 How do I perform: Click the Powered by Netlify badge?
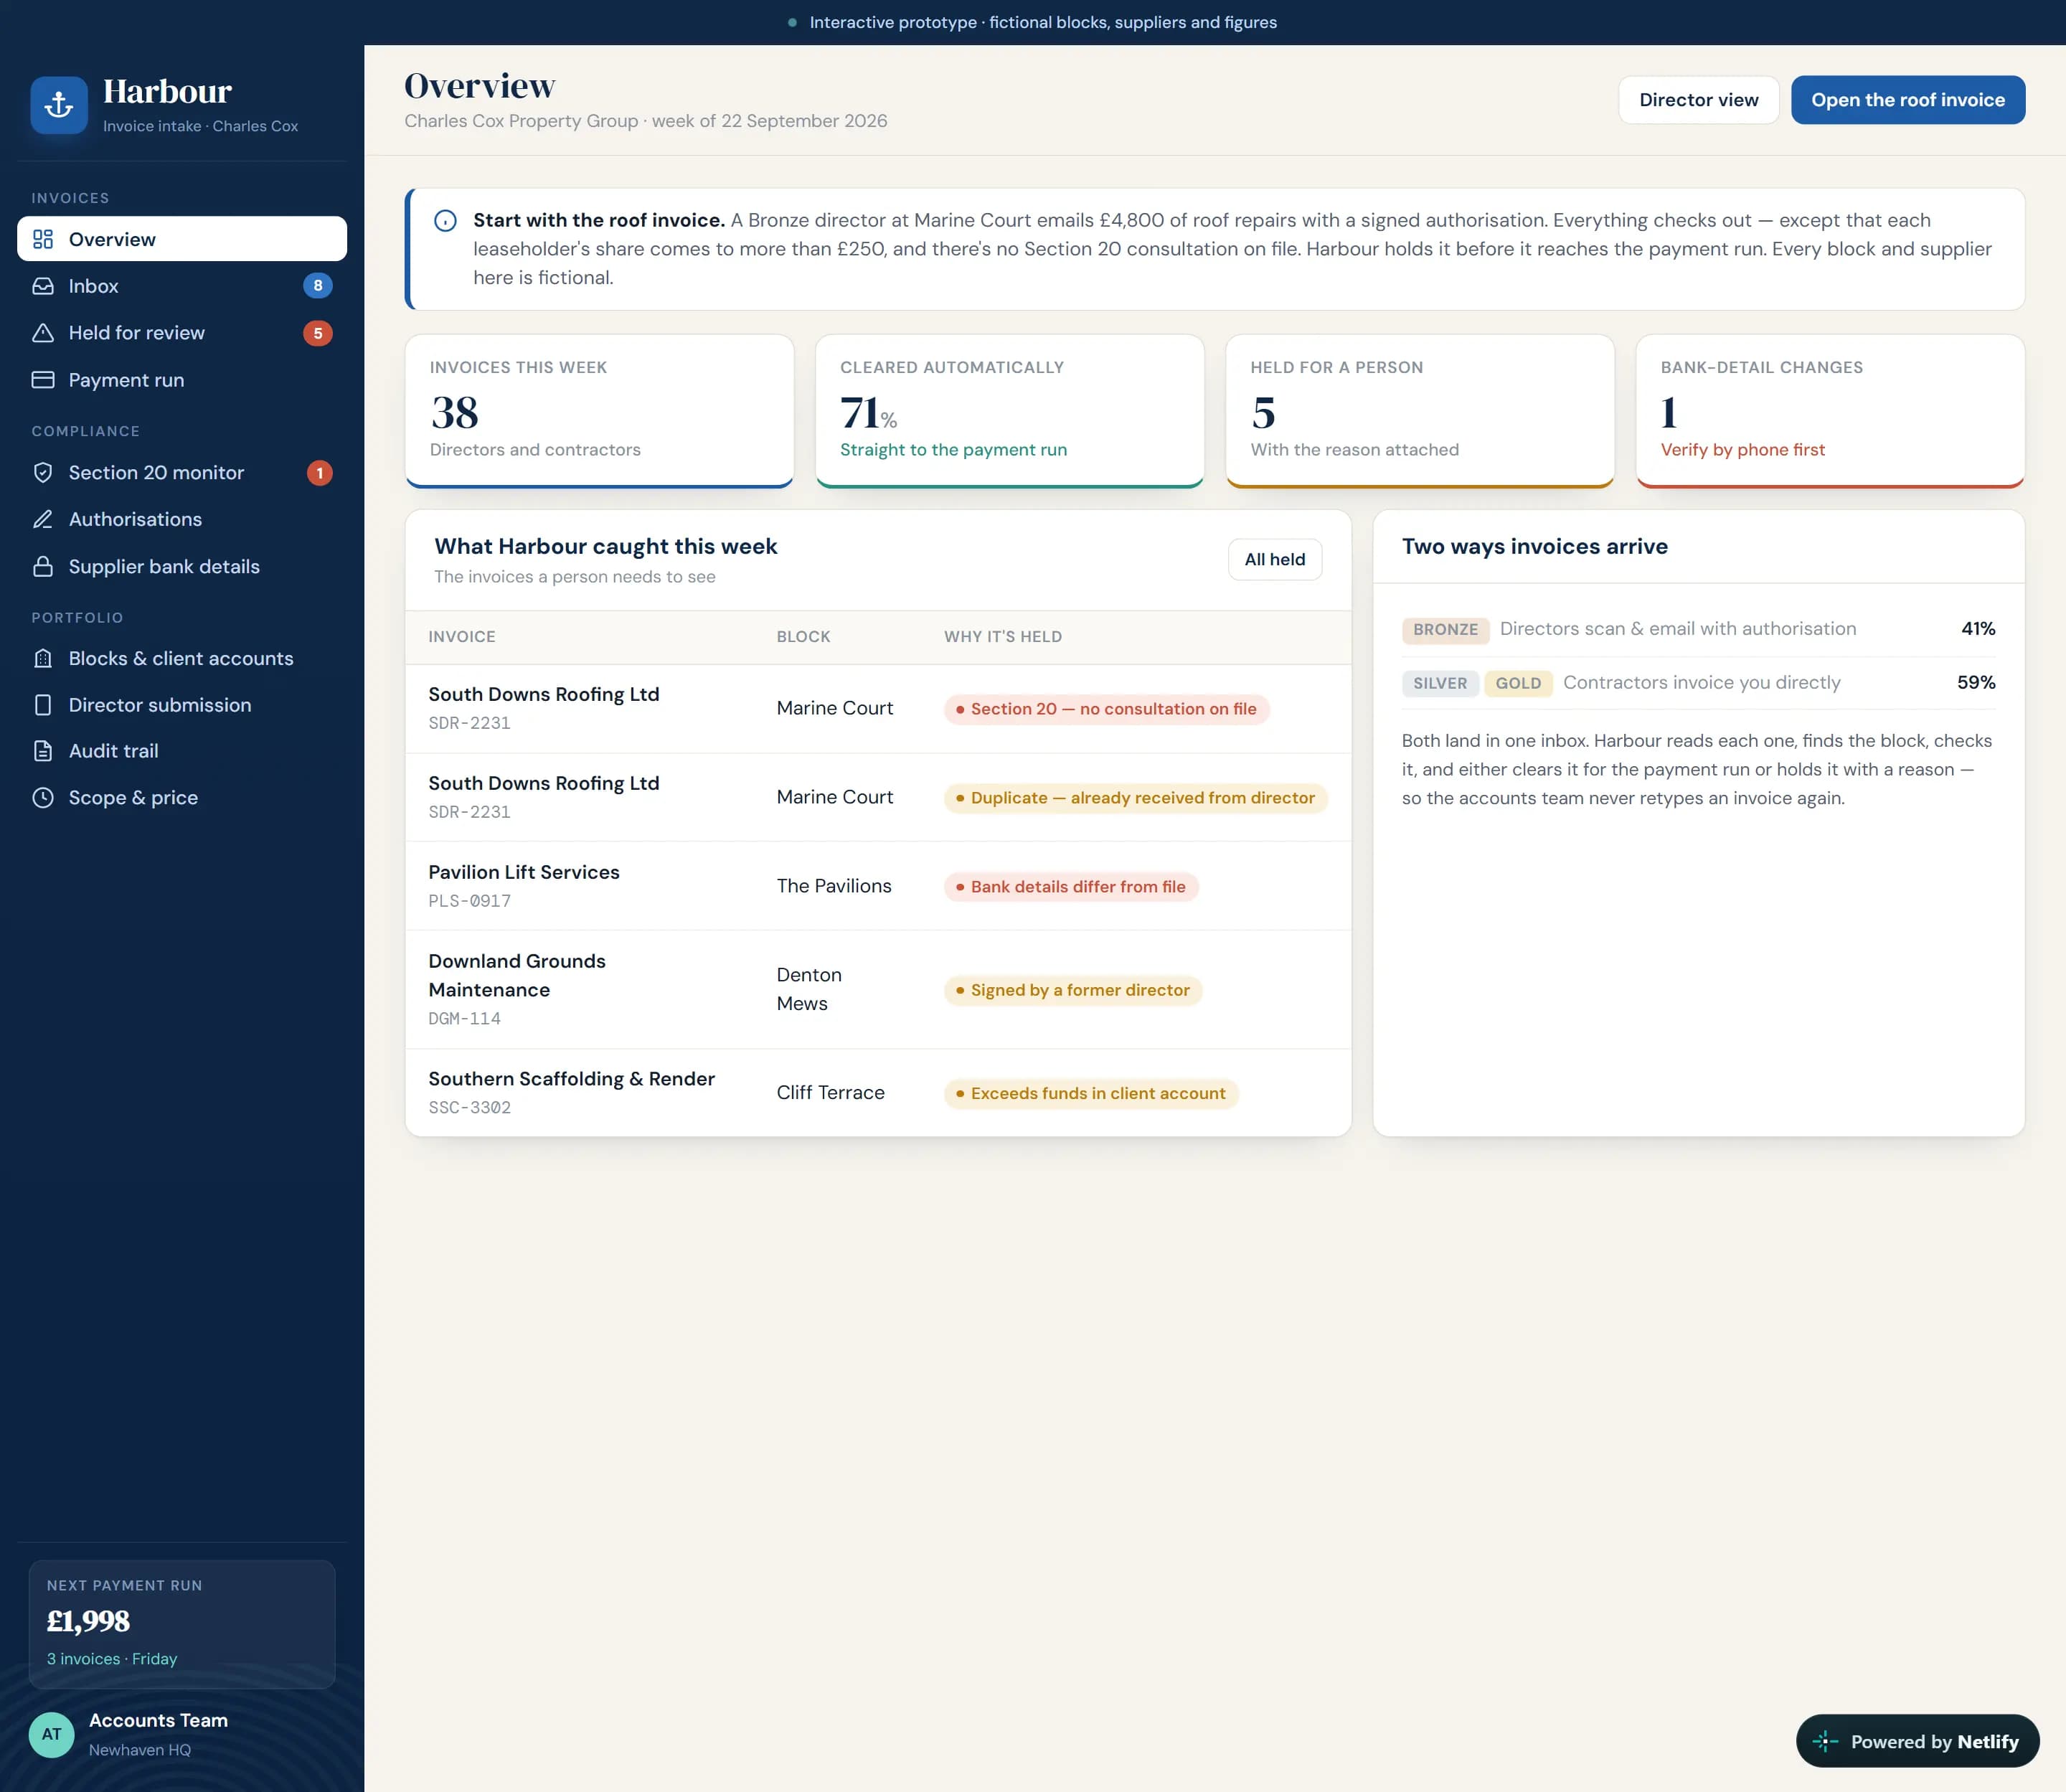pos(1917,1741)
